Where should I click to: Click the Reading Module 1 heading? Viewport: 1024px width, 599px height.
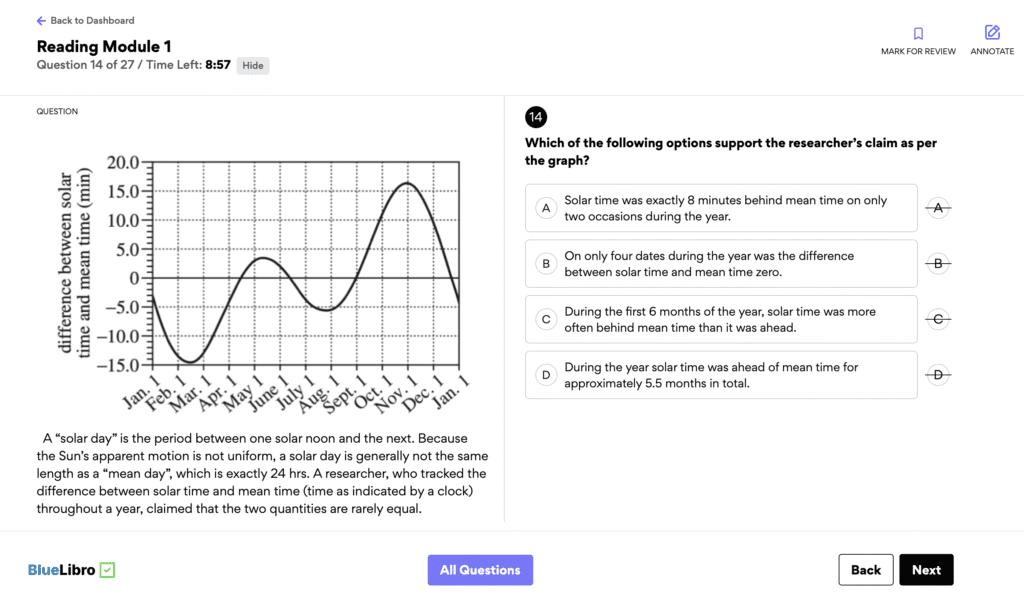[x=104, y=46]
